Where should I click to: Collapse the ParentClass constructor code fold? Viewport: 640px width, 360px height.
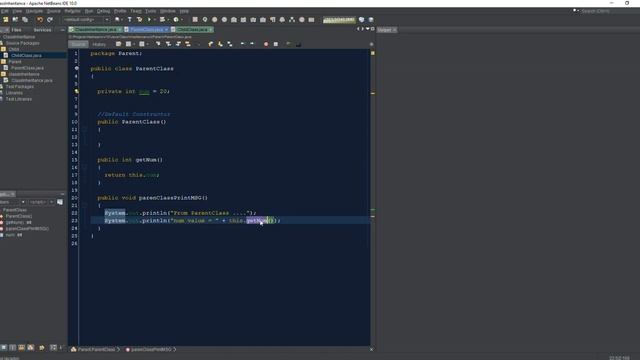pos(85,129)
